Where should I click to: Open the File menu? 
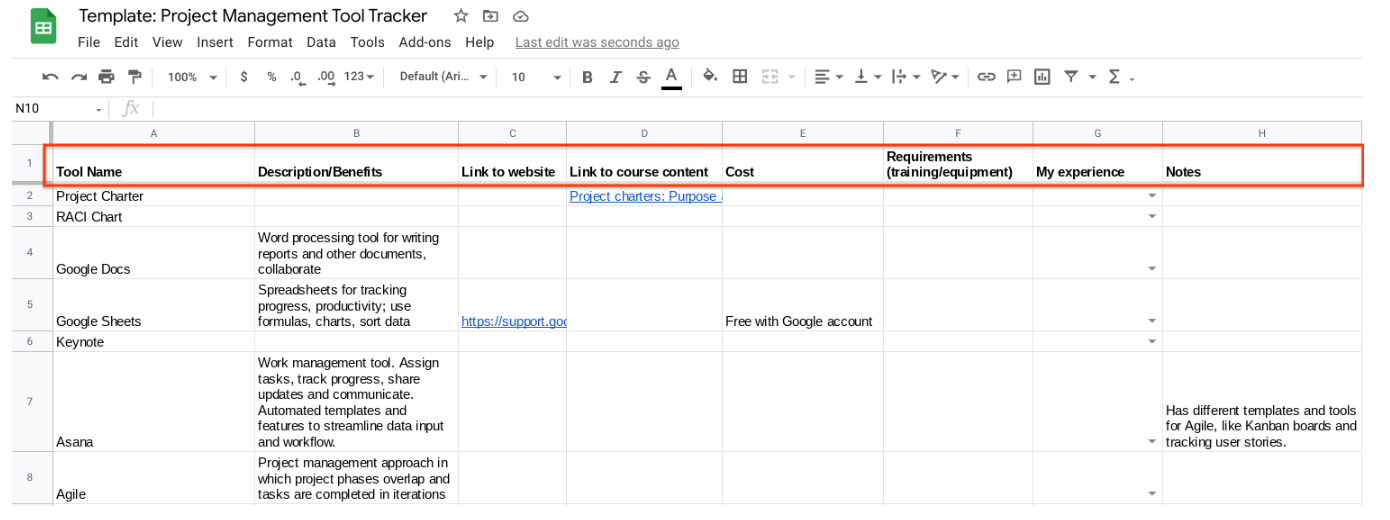[89, 42]
